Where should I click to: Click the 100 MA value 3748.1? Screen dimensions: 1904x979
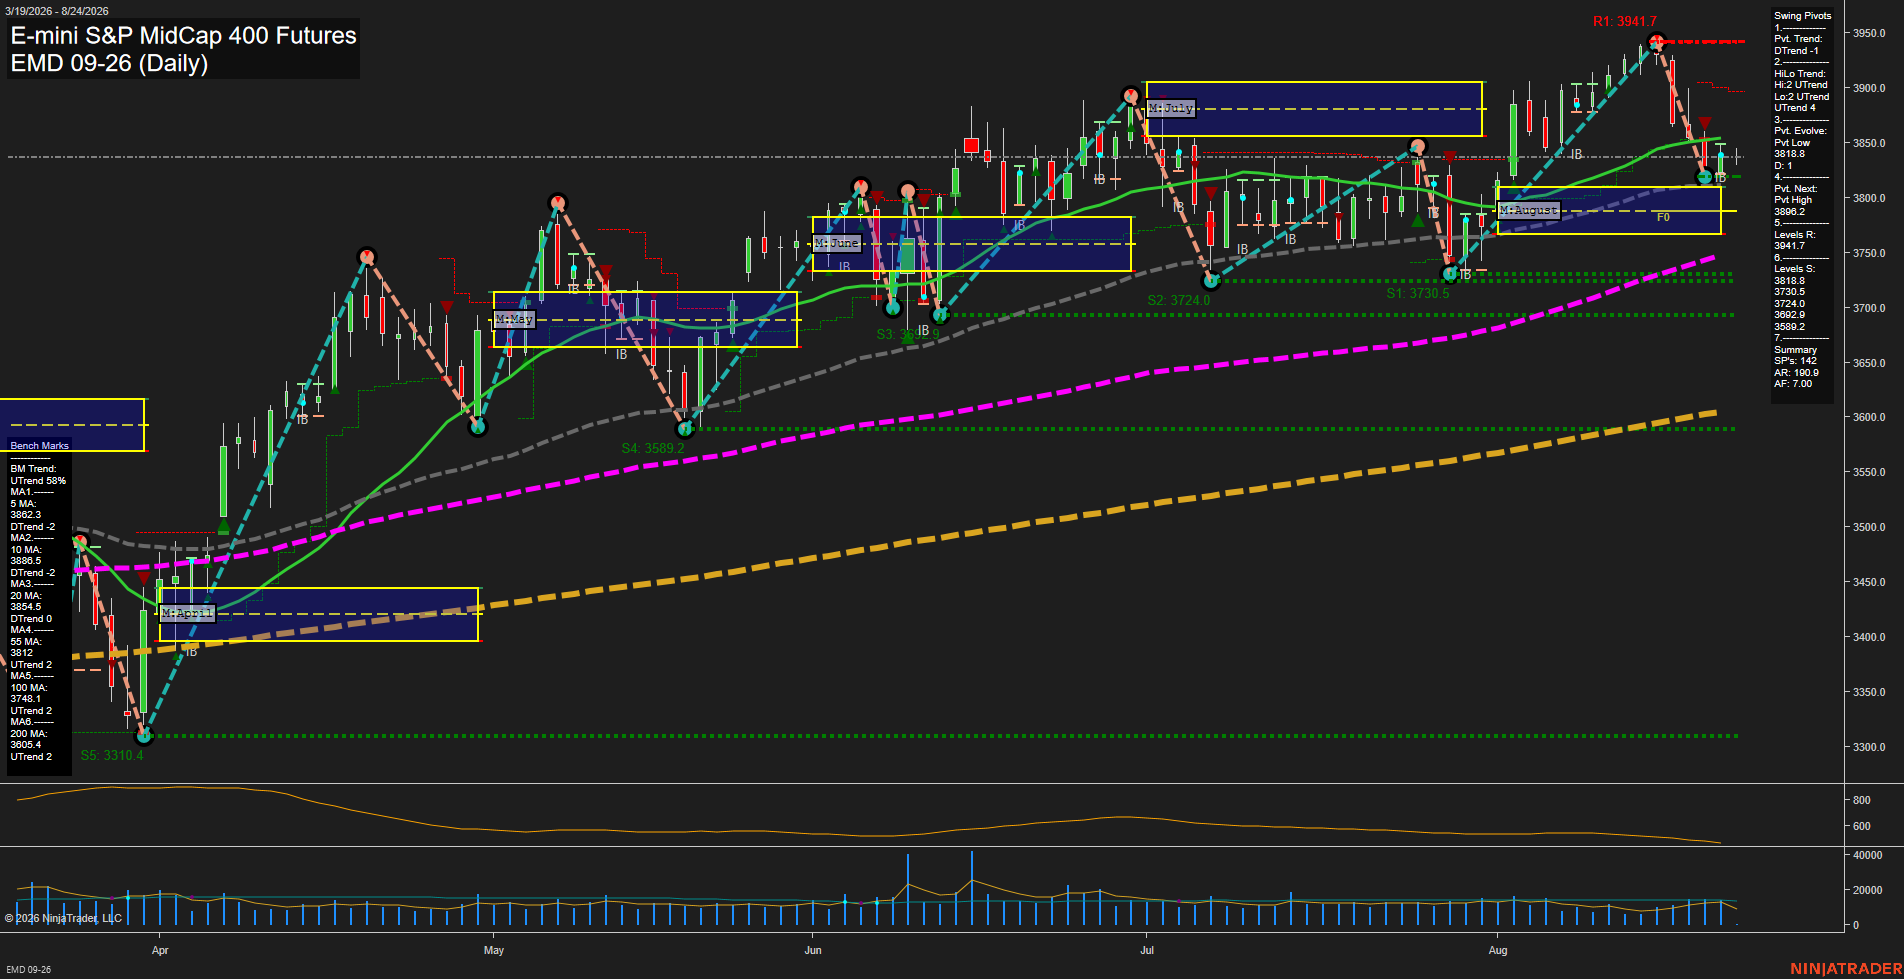point(26,699)
